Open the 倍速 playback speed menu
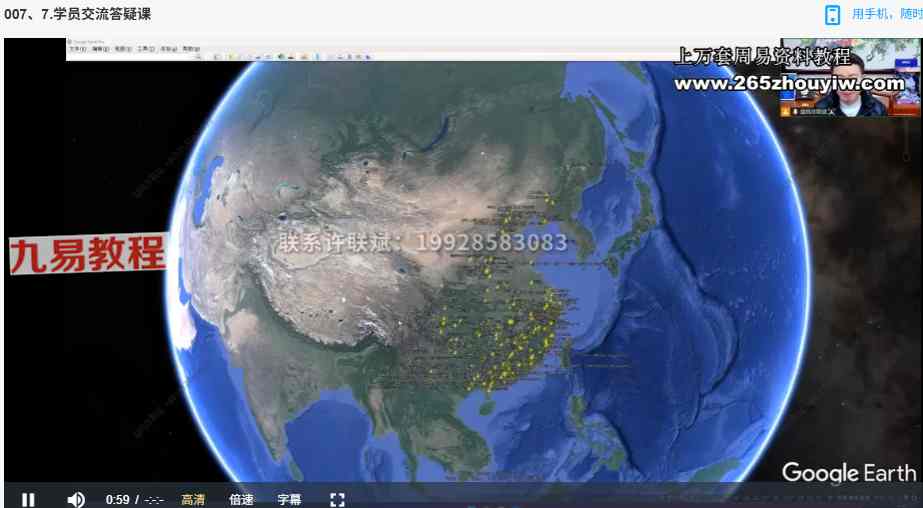The width and height of the screenshot is (923, 508). 241,499
